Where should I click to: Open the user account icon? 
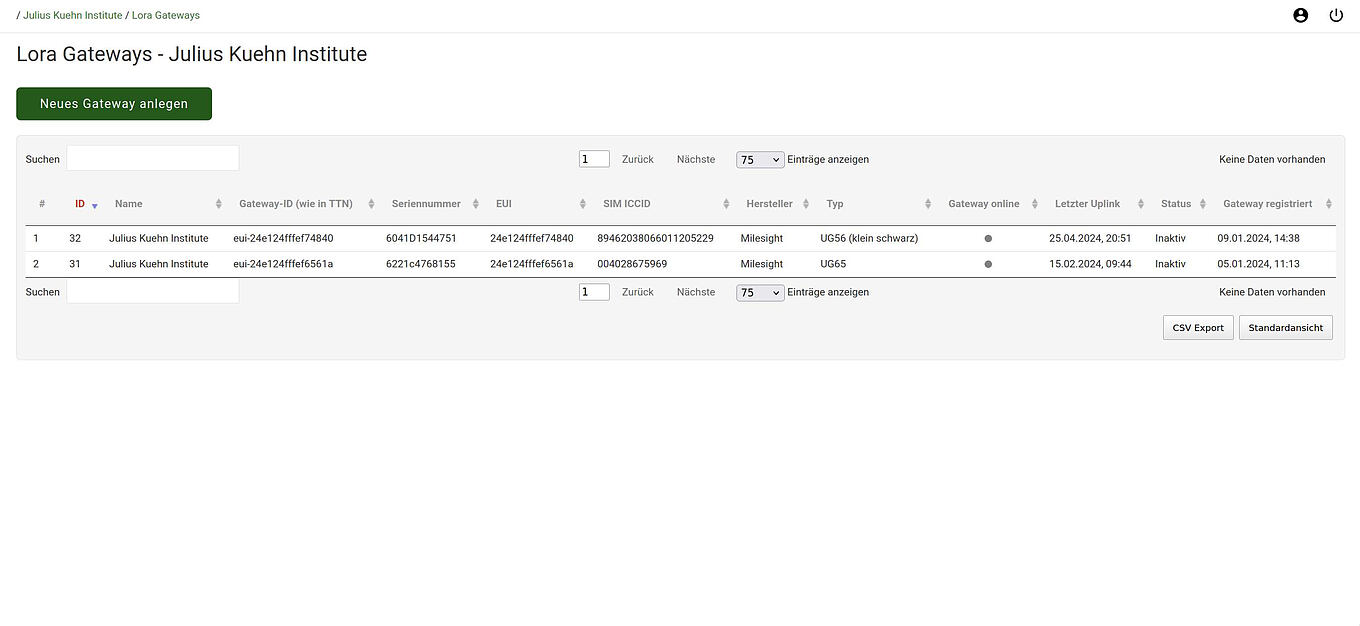[1300, 15]
